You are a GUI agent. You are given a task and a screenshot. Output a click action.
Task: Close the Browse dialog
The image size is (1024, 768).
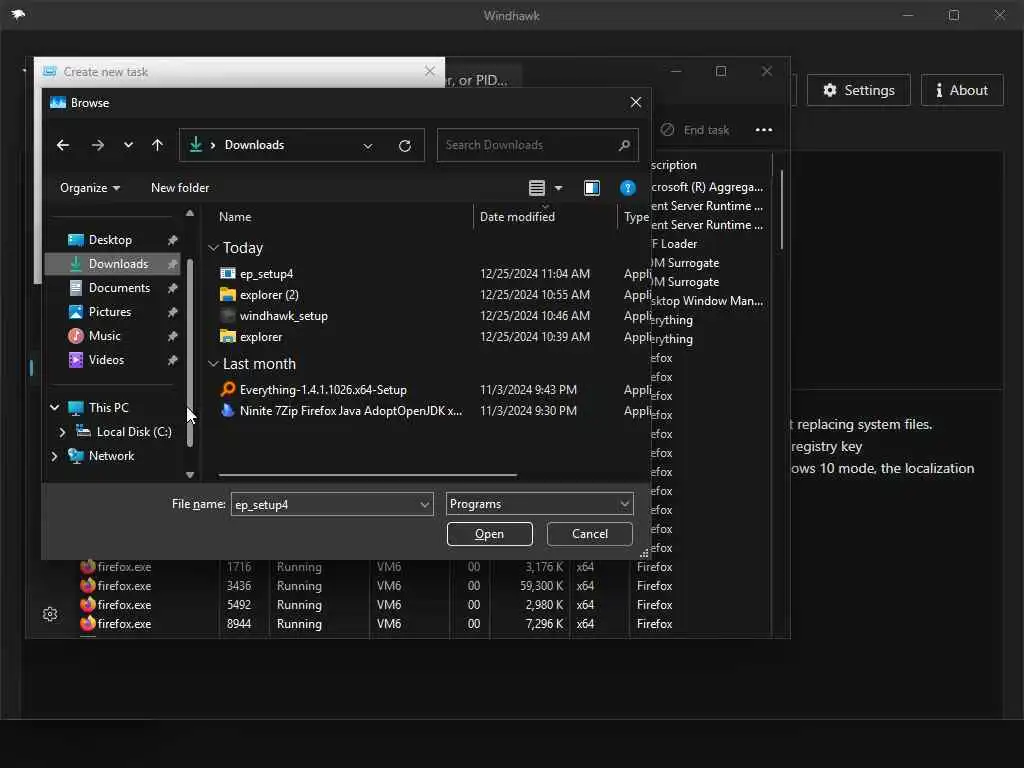635,103
